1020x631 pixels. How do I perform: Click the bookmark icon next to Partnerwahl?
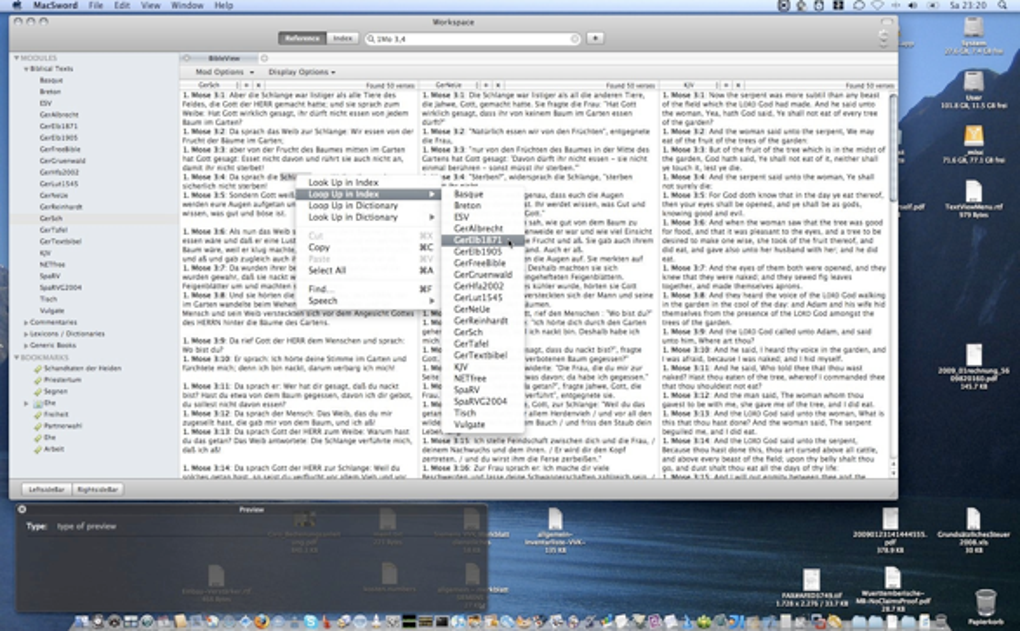click(38, 426)
